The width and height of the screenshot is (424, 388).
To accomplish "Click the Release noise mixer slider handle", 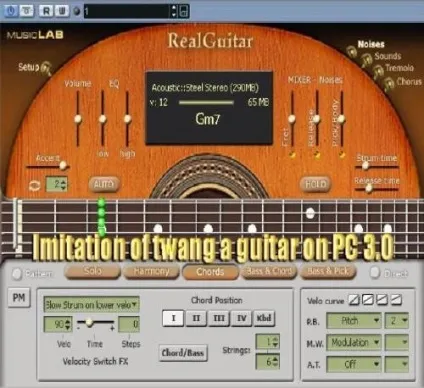I will click(x=317, y=119).
